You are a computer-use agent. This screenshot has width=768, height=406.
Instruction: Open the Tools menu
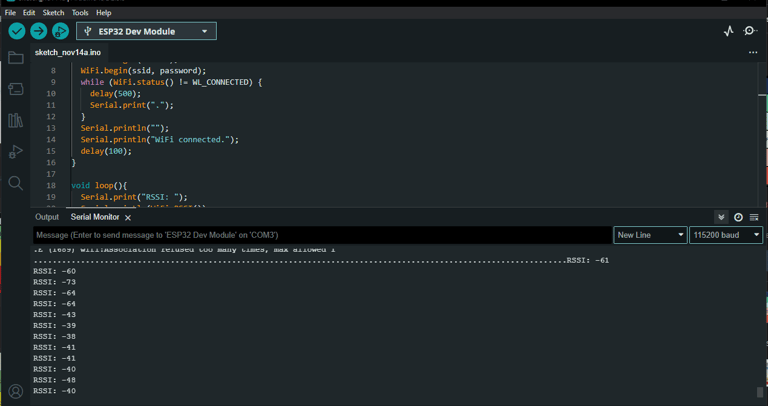tap(80, 13)
